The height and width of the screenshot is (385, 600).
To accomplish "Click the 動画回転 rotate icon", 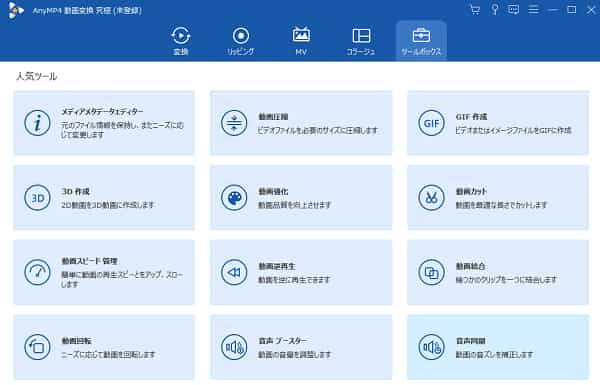I will pos(37,347).
